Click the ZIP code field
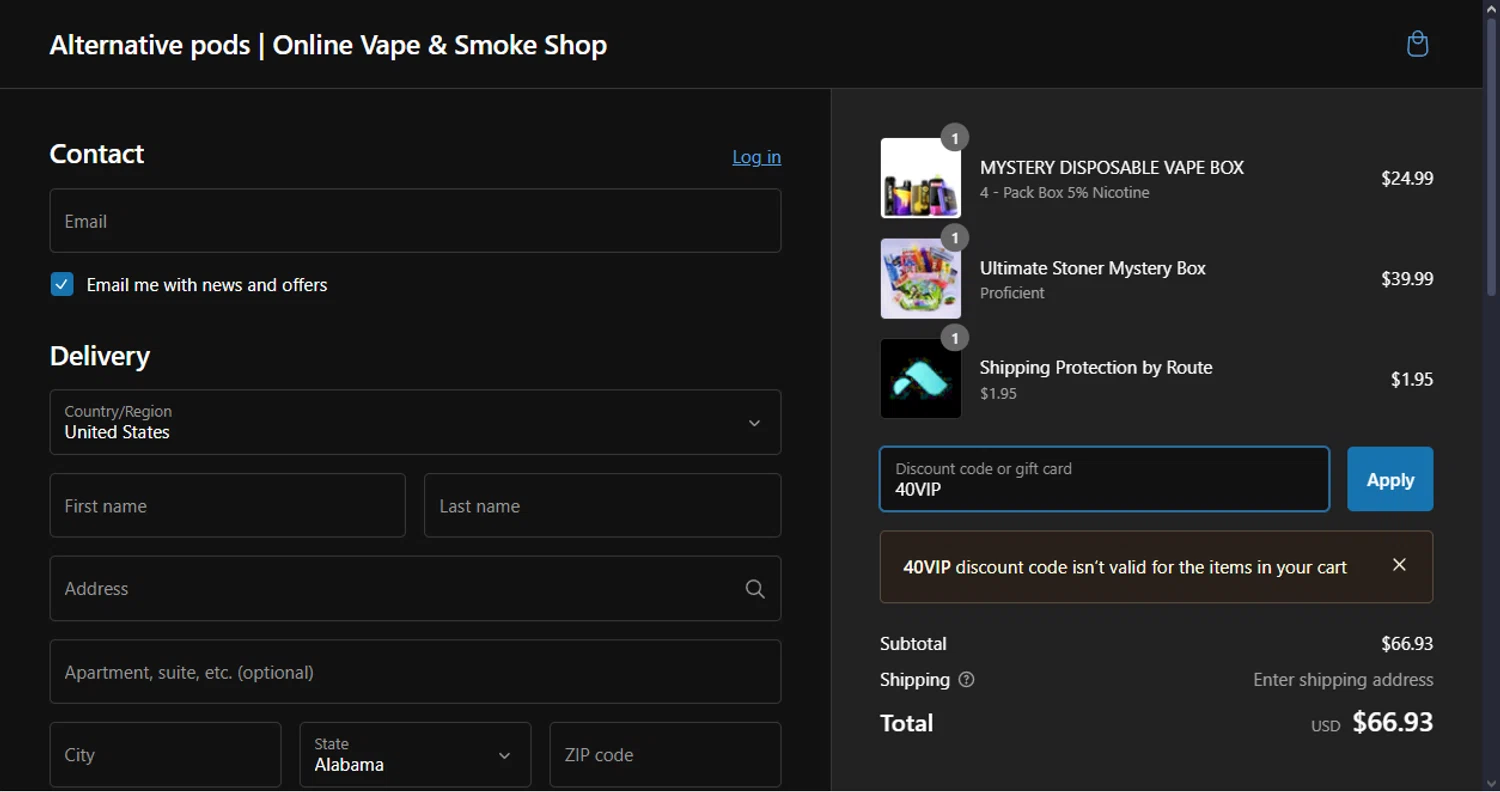1500x792 pixels. pos(665,755)
